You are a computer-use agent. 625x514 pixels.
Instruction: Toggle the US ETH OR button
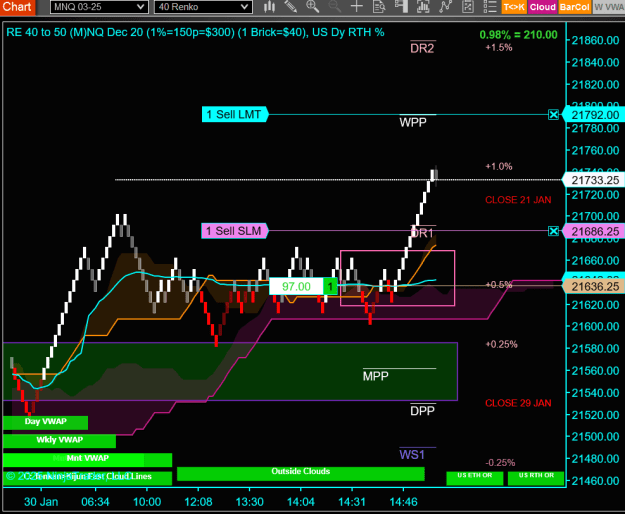[474, 478]
